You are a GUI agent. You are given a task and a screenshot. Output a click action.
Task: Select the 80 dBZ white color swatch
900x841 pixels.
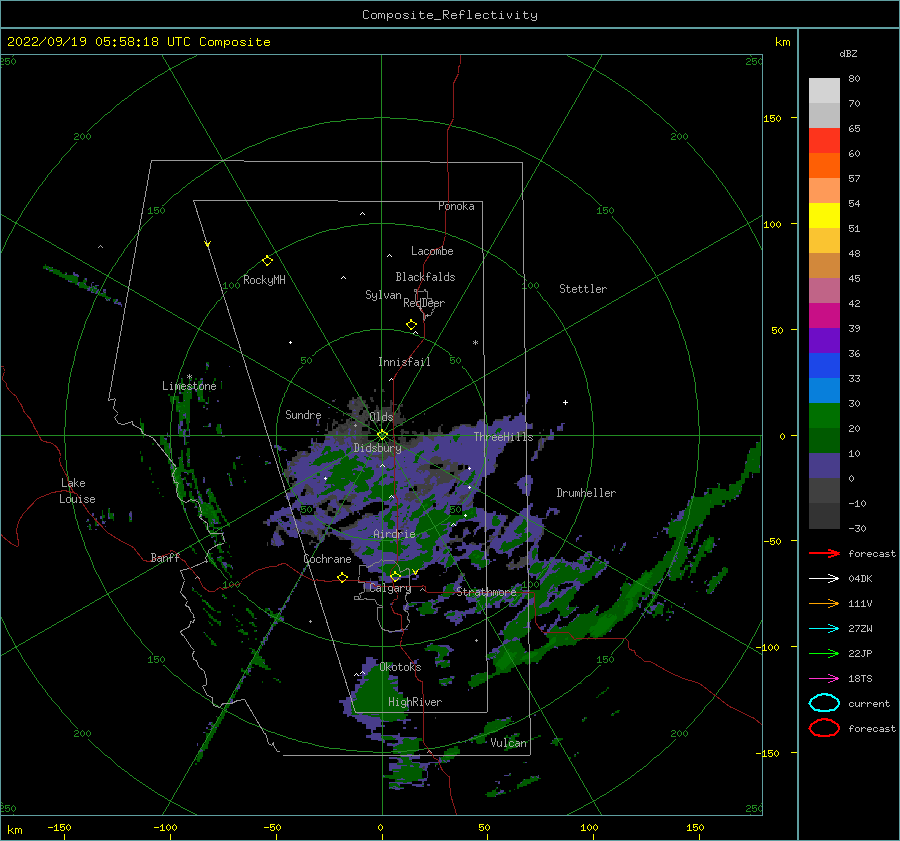pyautogui.click(x=824, y=90)
